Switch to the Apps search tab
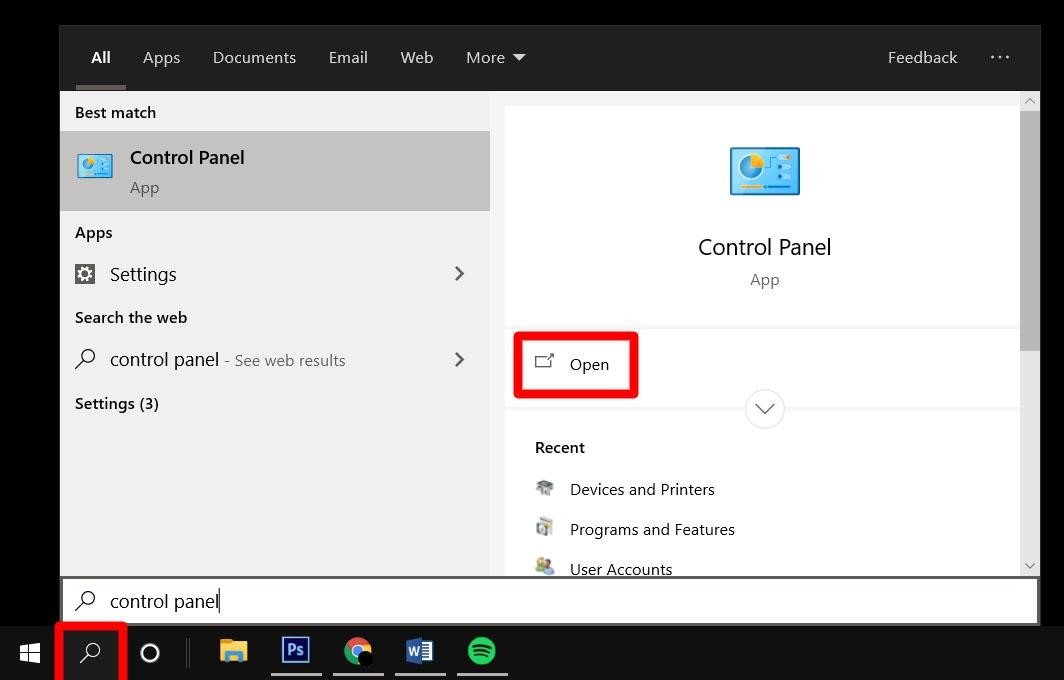 click(x=161, y=57)
